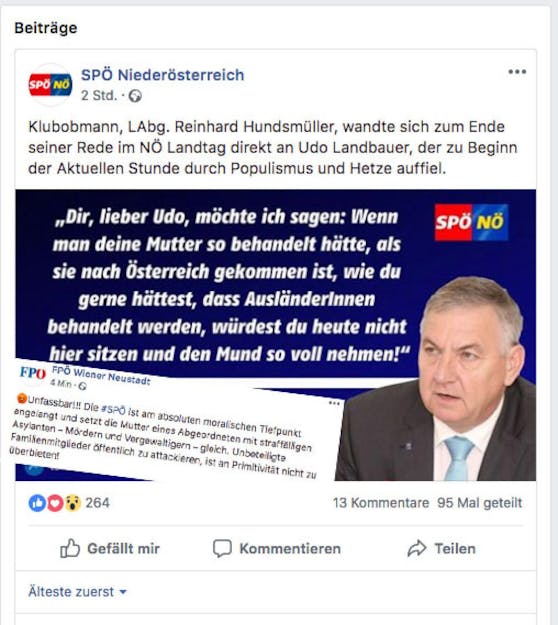558x625 pixels.
Task: Show the 13 Kommentare list
Action: tap(381, 503)
